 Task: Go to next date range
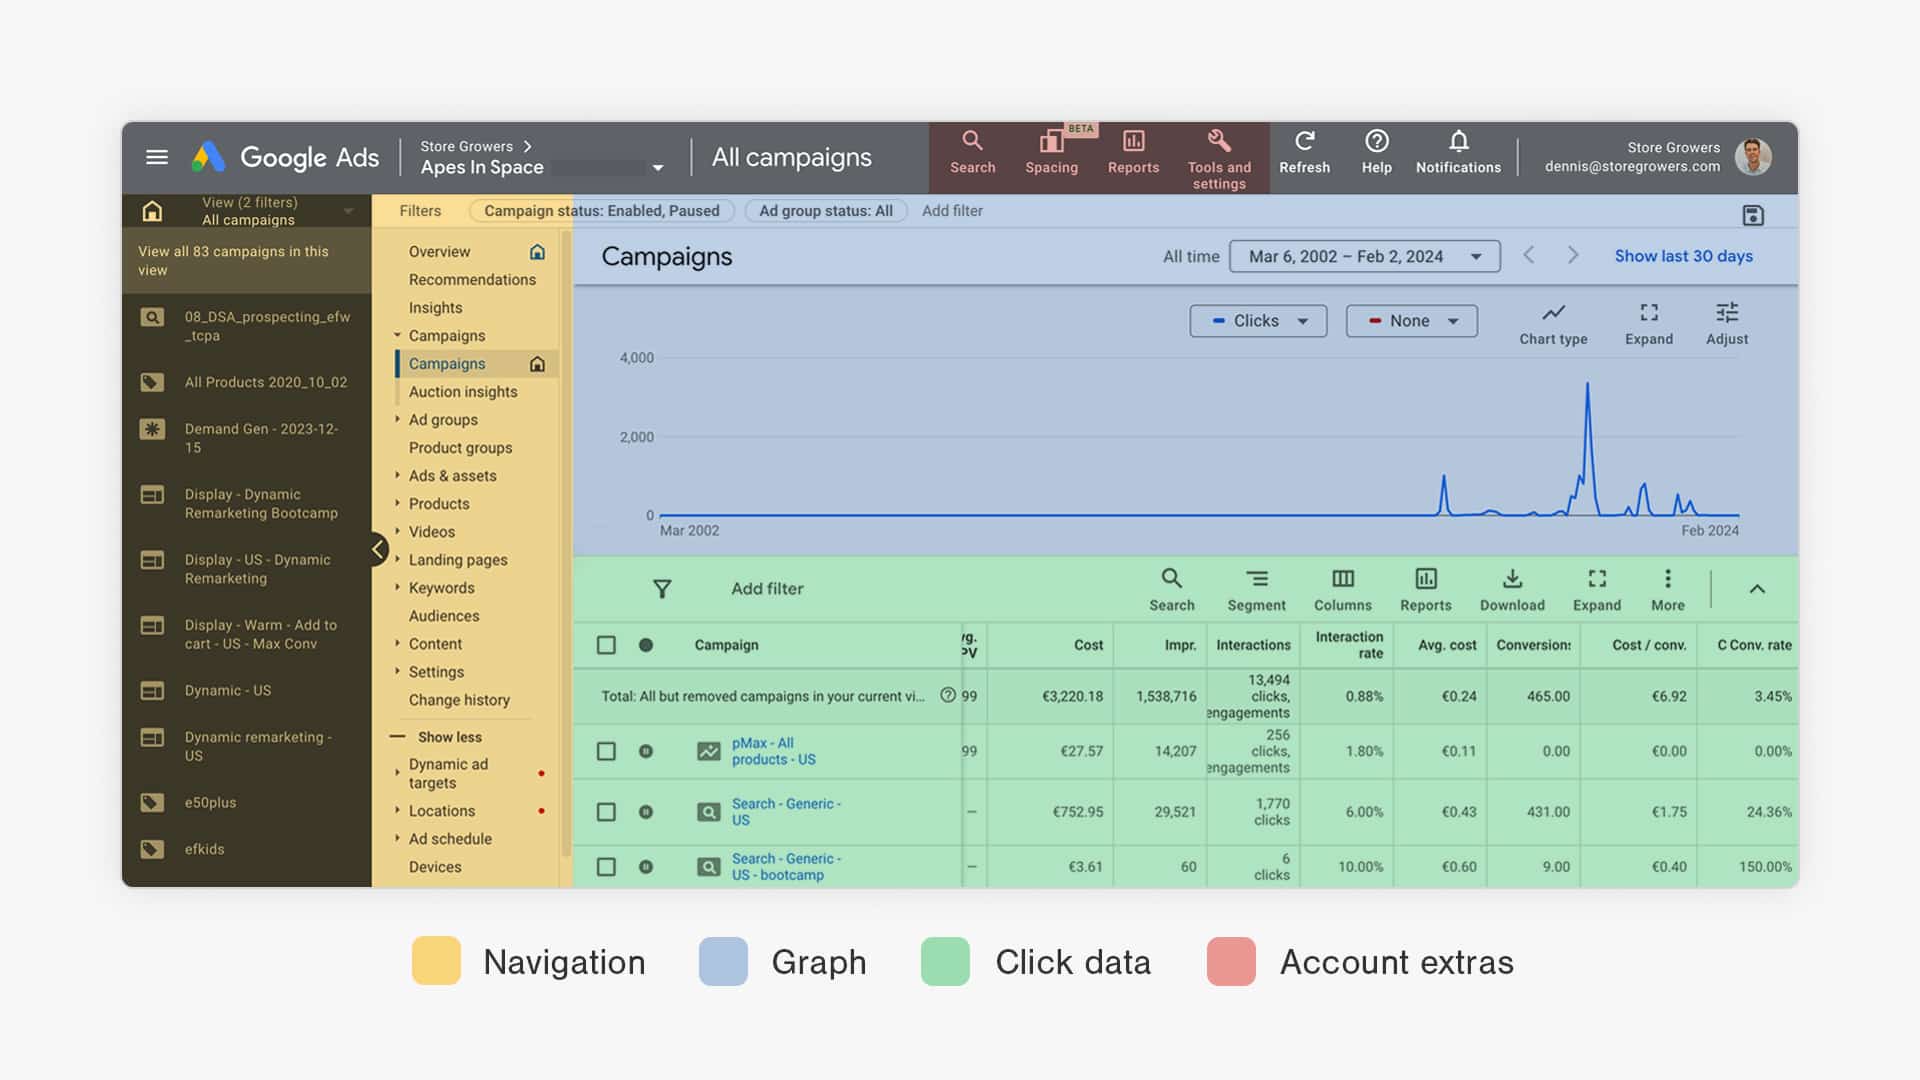[x=1572, y=255]
